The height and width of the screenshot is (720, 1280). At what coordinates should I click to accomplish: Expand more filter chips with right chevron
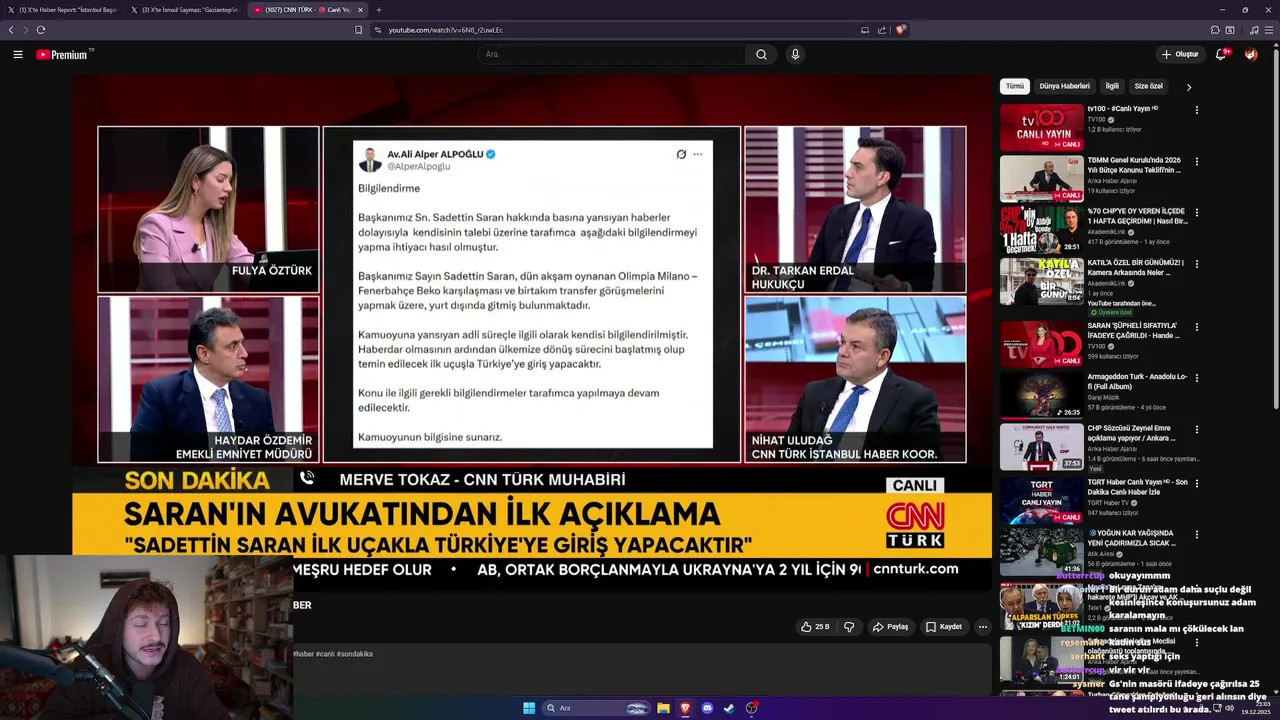tap(1188, 87)
